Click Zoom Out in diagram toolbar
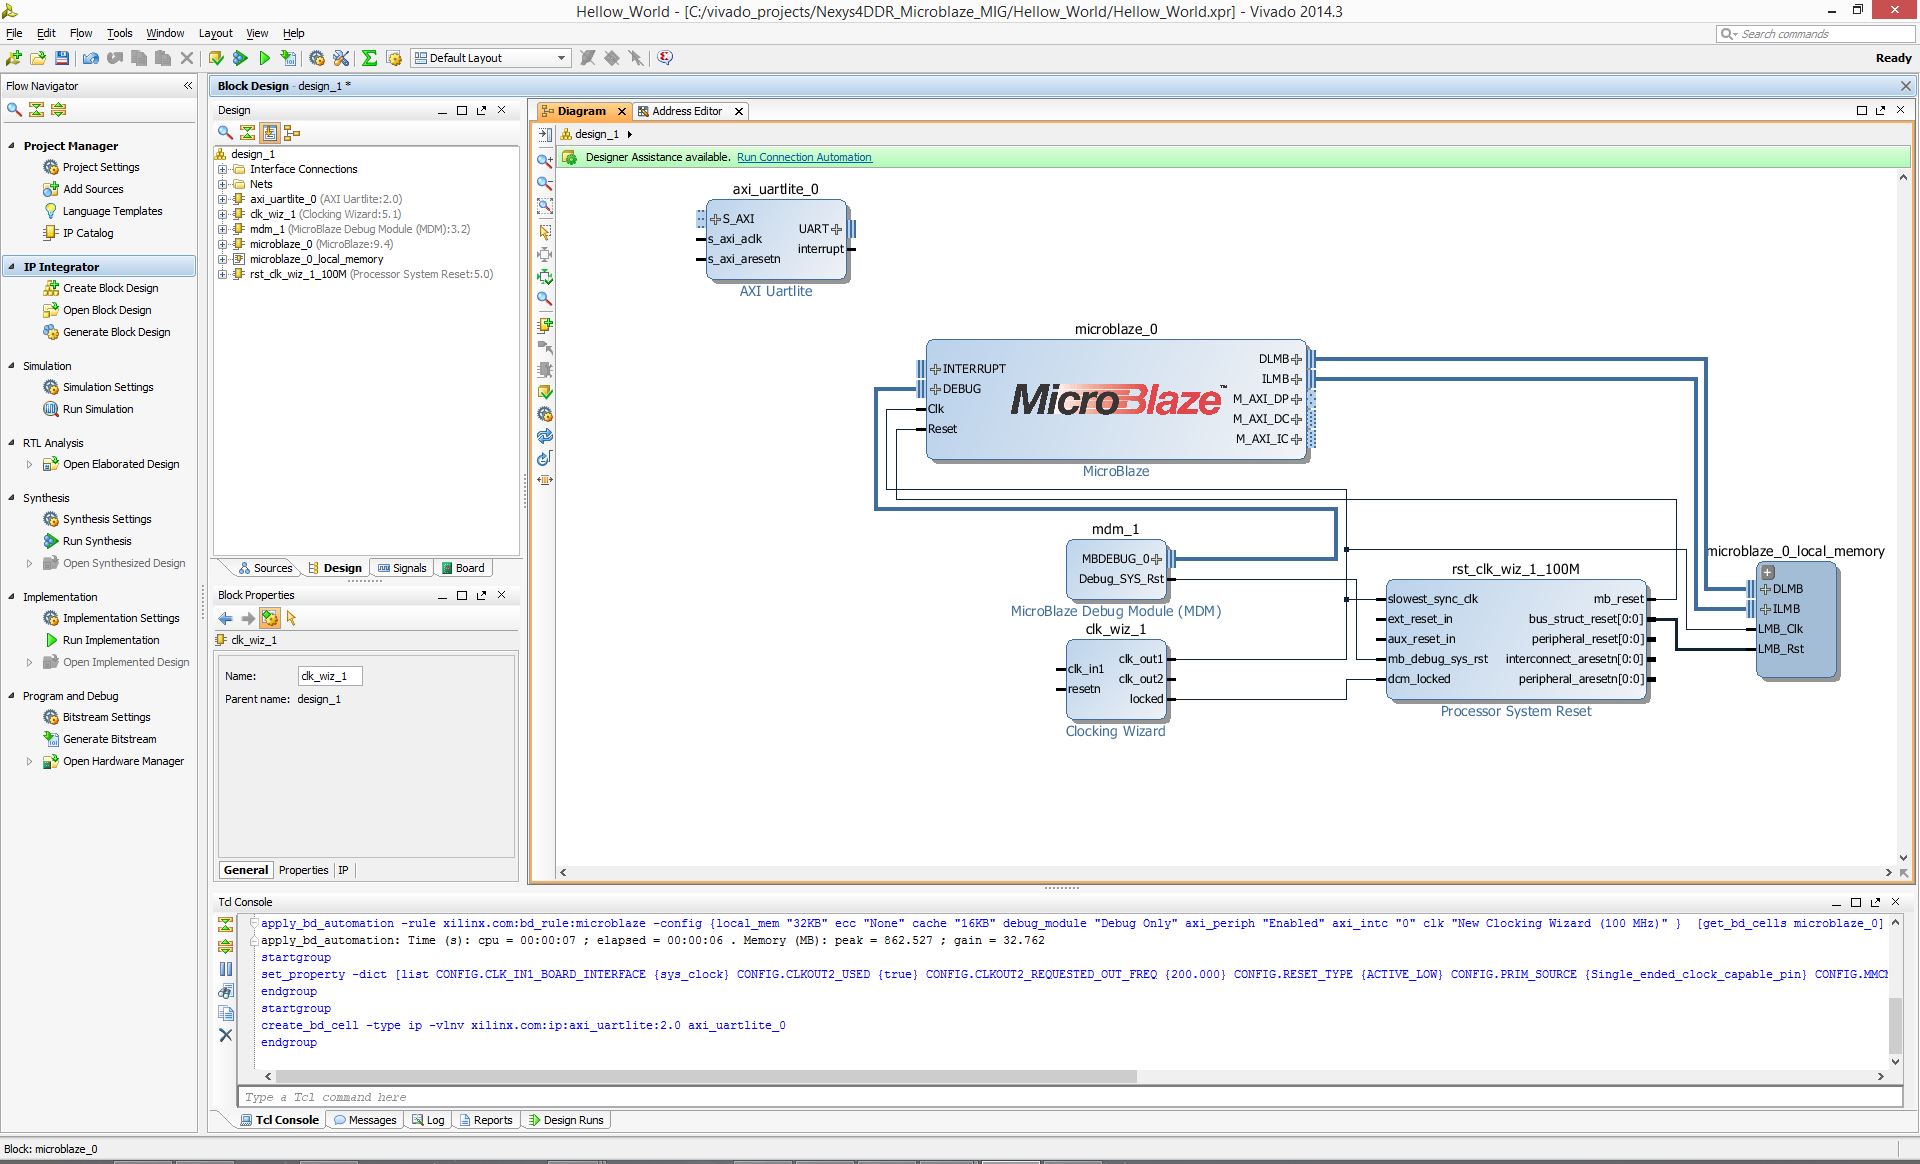The image size is (1920, 1164). [545, 183]
